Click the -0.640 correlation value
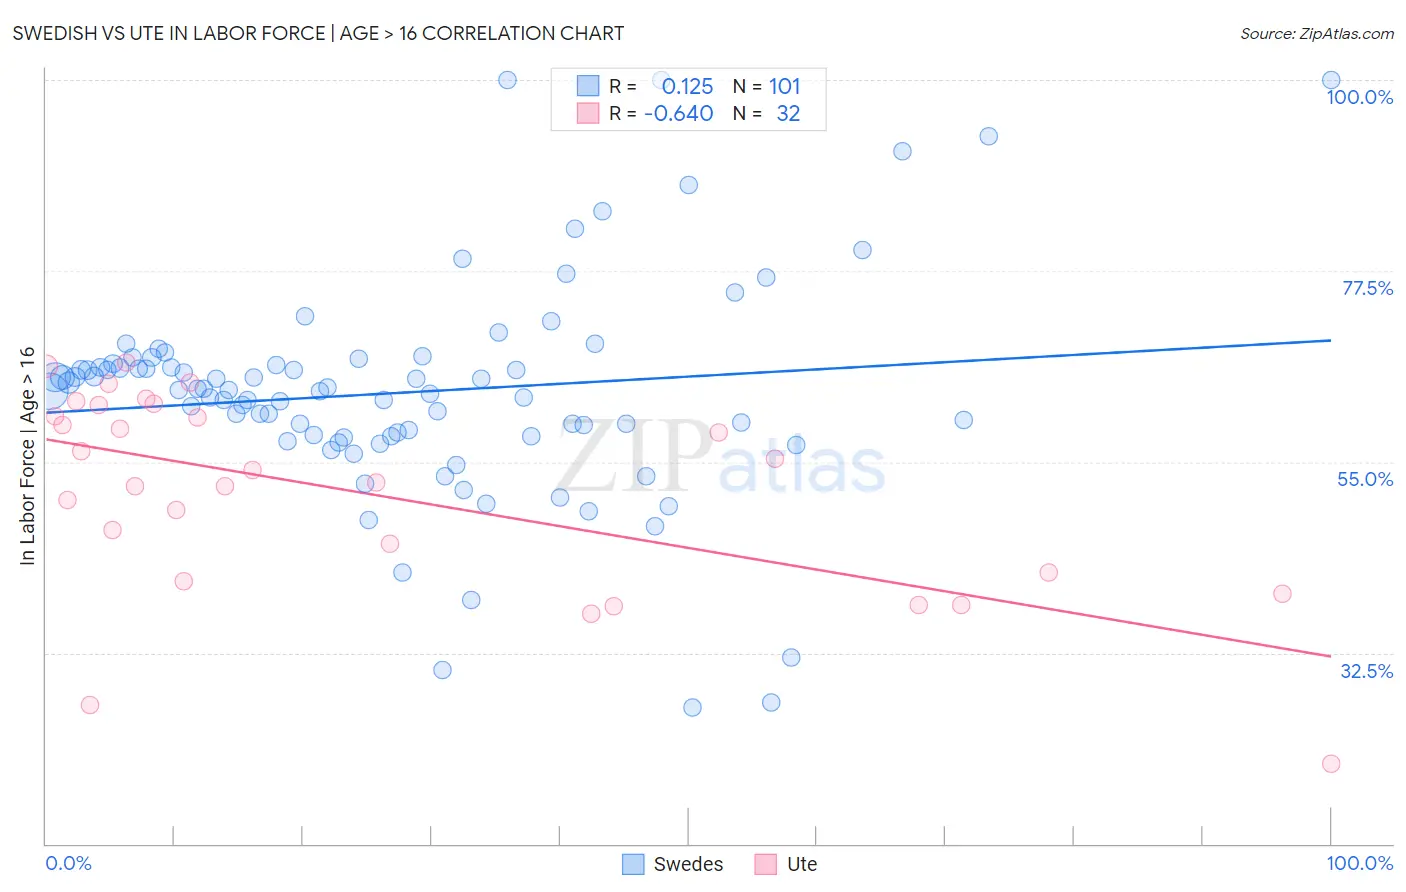1406x892 pixels. click(x=679, y=113)
